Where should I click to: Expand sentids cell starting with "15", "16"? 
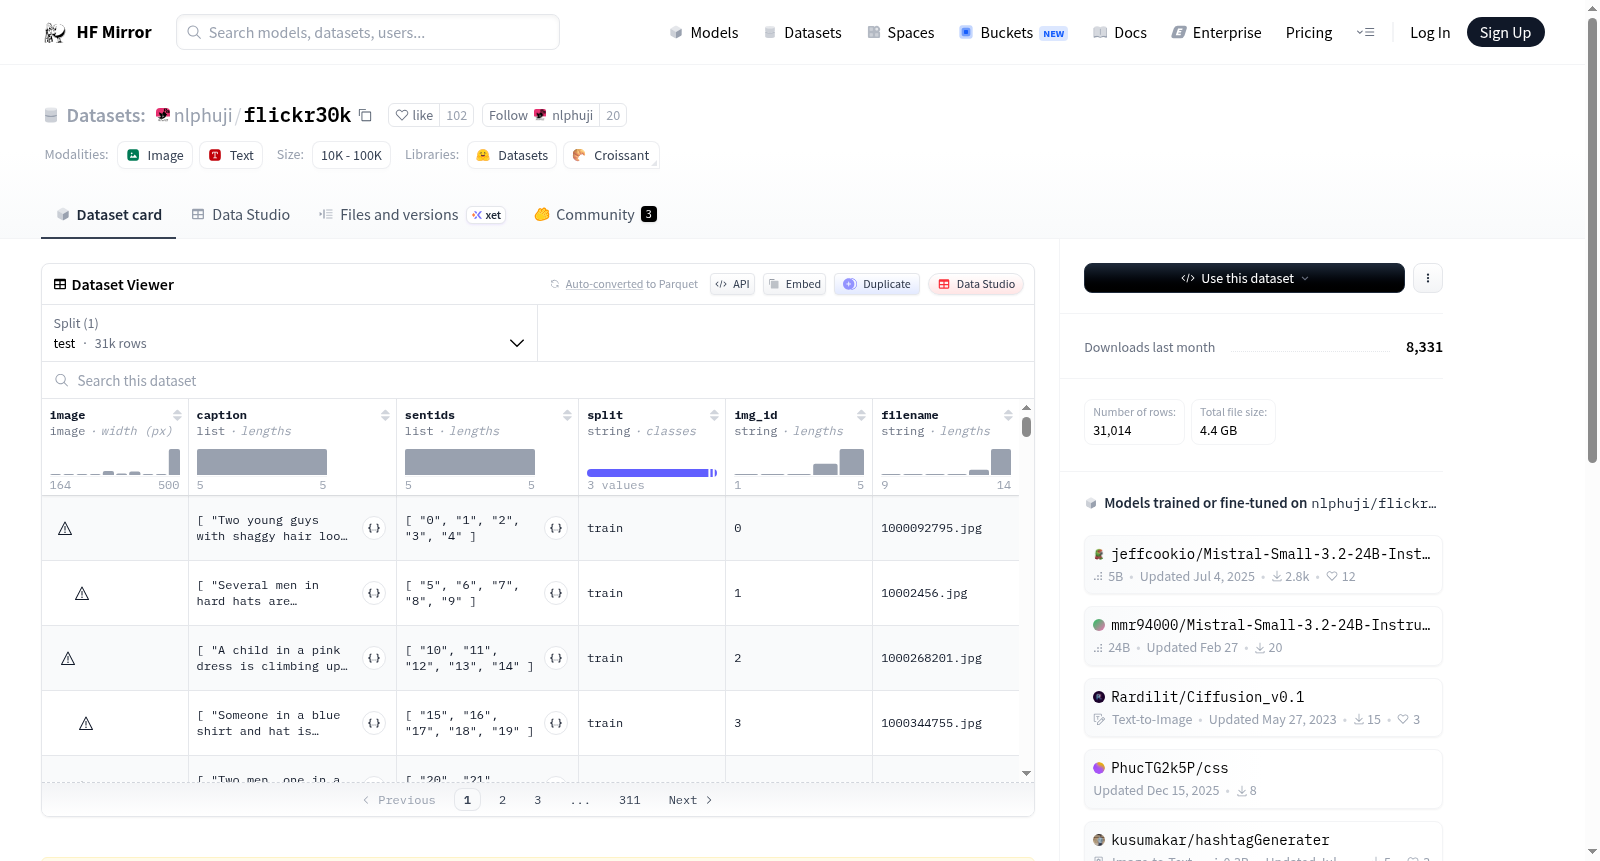pos(556,723)
